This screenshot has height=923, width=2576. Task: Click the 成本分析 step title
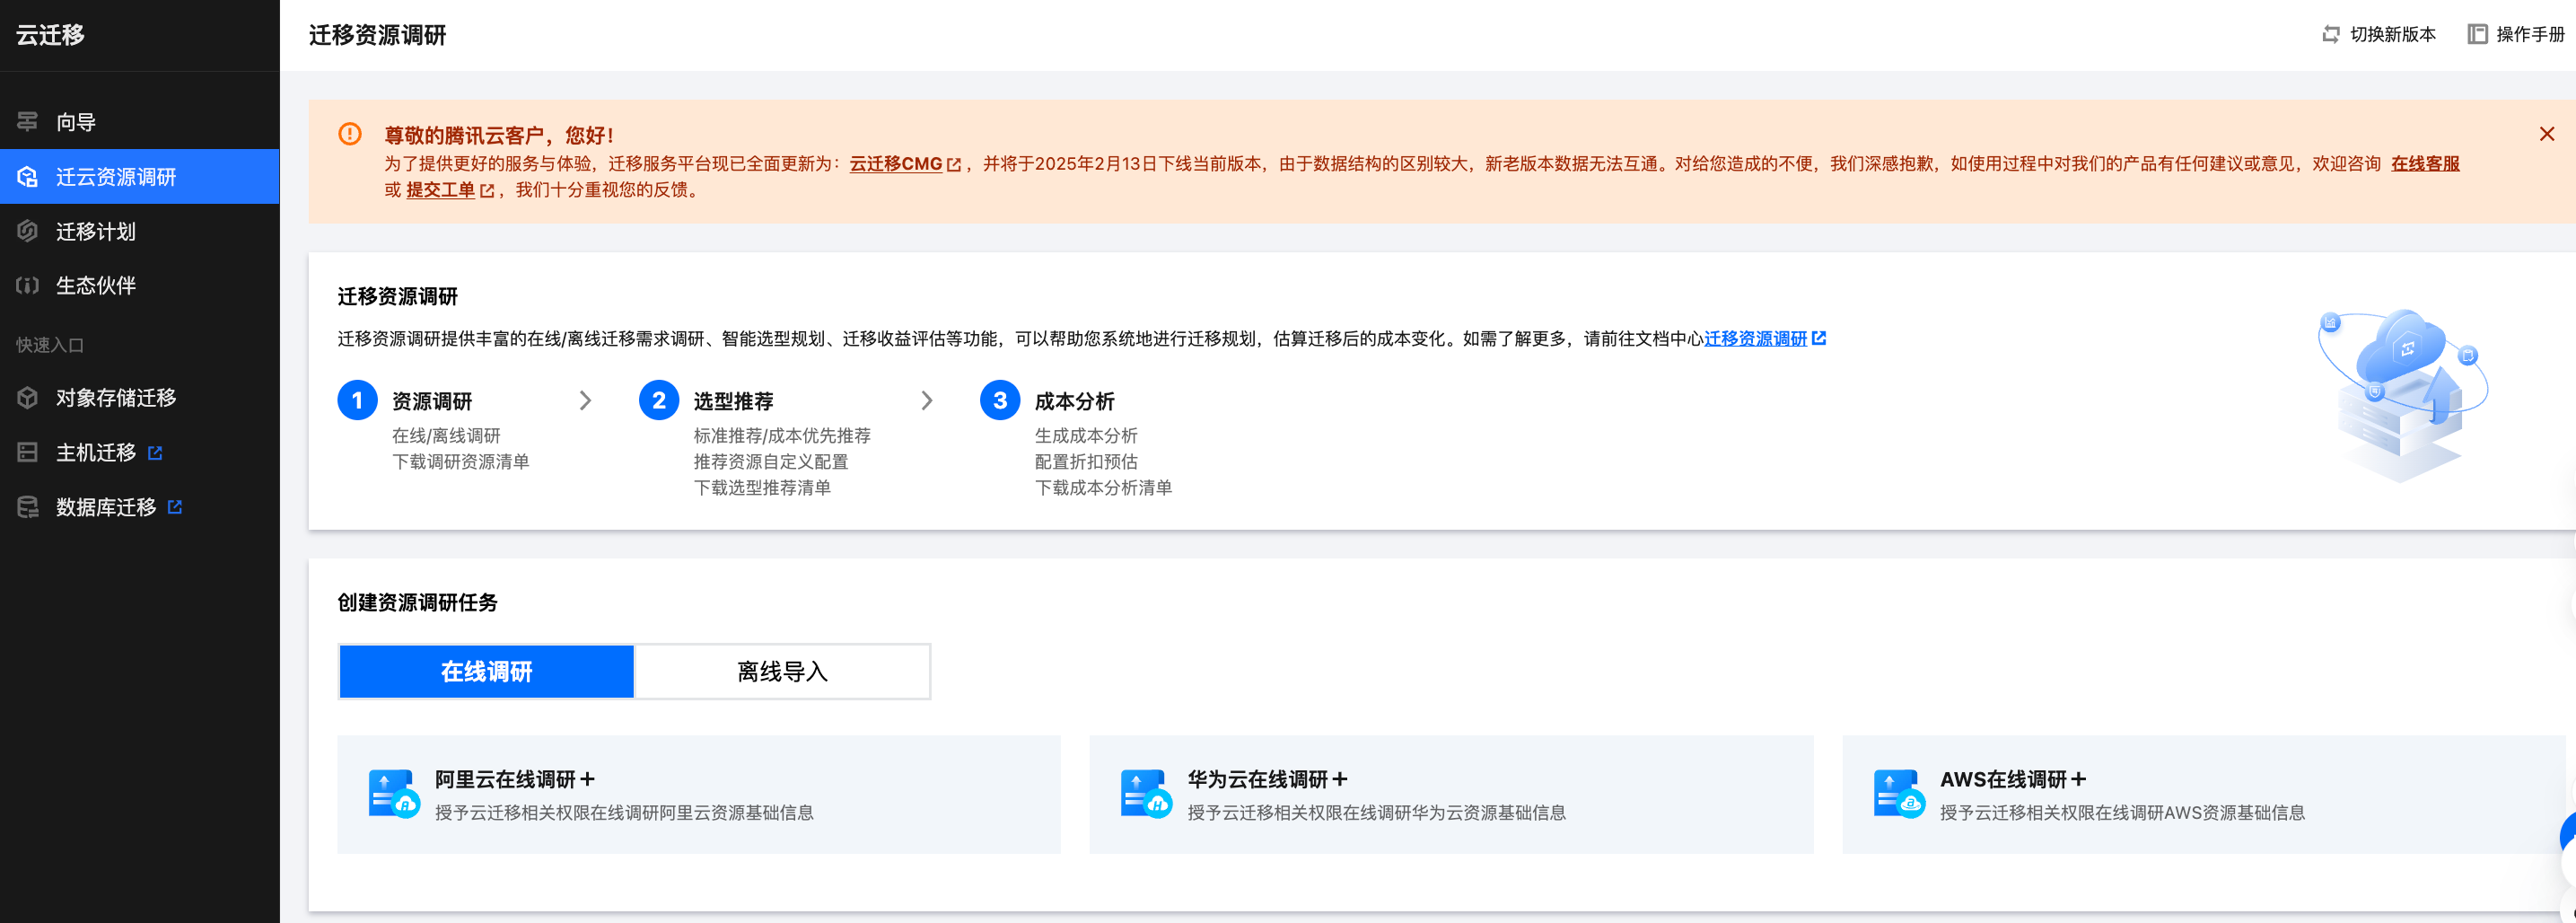tap(1074, 401)
